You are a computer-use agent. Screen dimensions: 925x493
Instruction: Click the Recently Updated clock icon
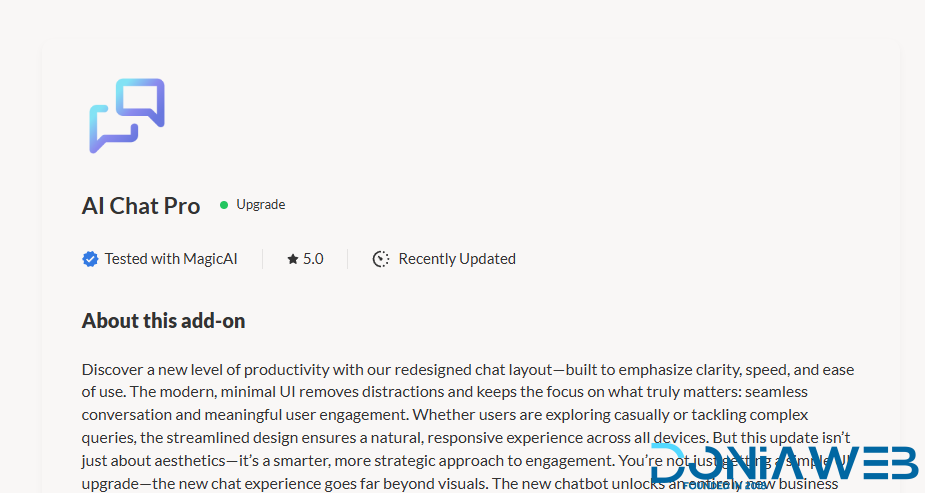(x=381, y=259)
